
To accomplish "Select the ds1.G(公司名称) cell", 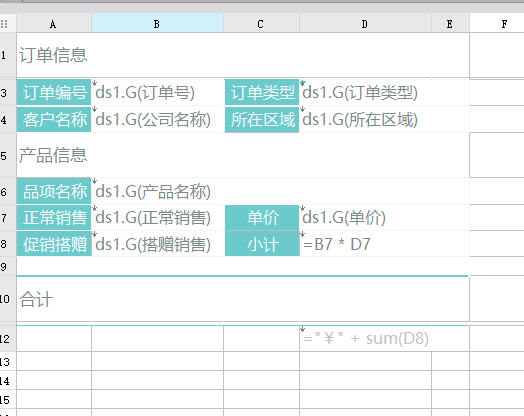I will 158,119.
